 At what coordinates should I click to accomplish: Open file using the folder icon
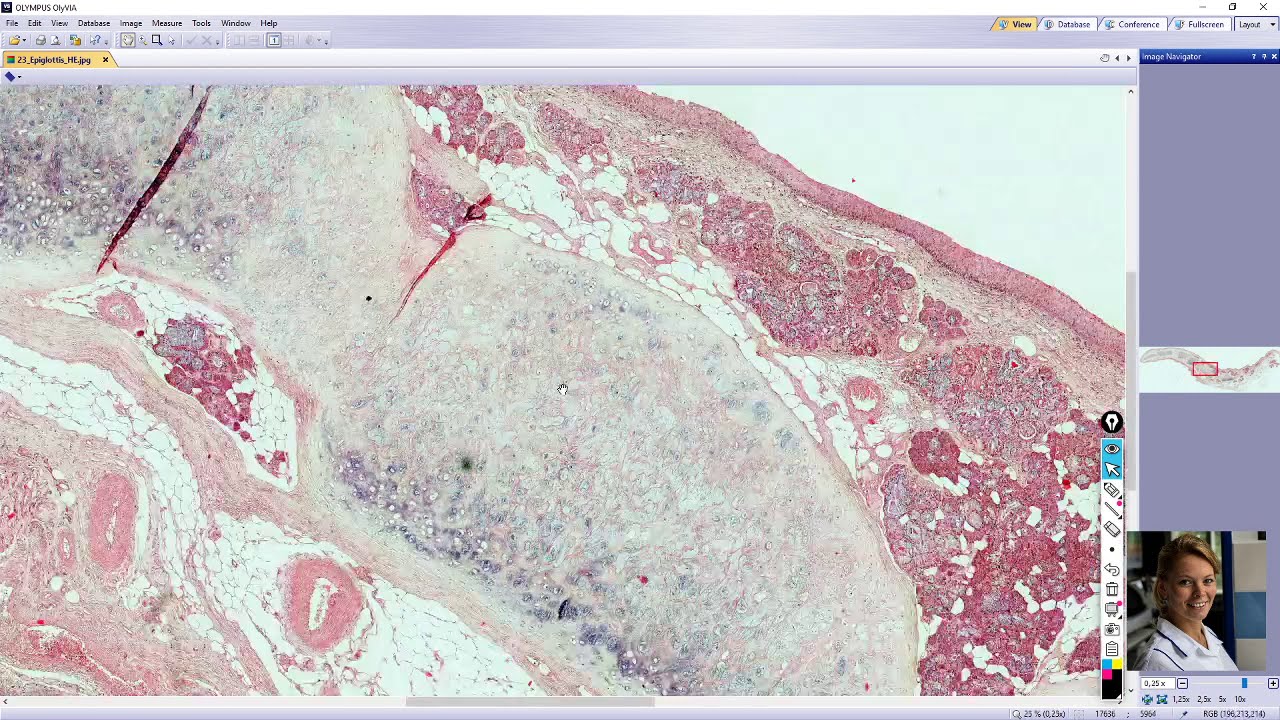pos(14,40)
